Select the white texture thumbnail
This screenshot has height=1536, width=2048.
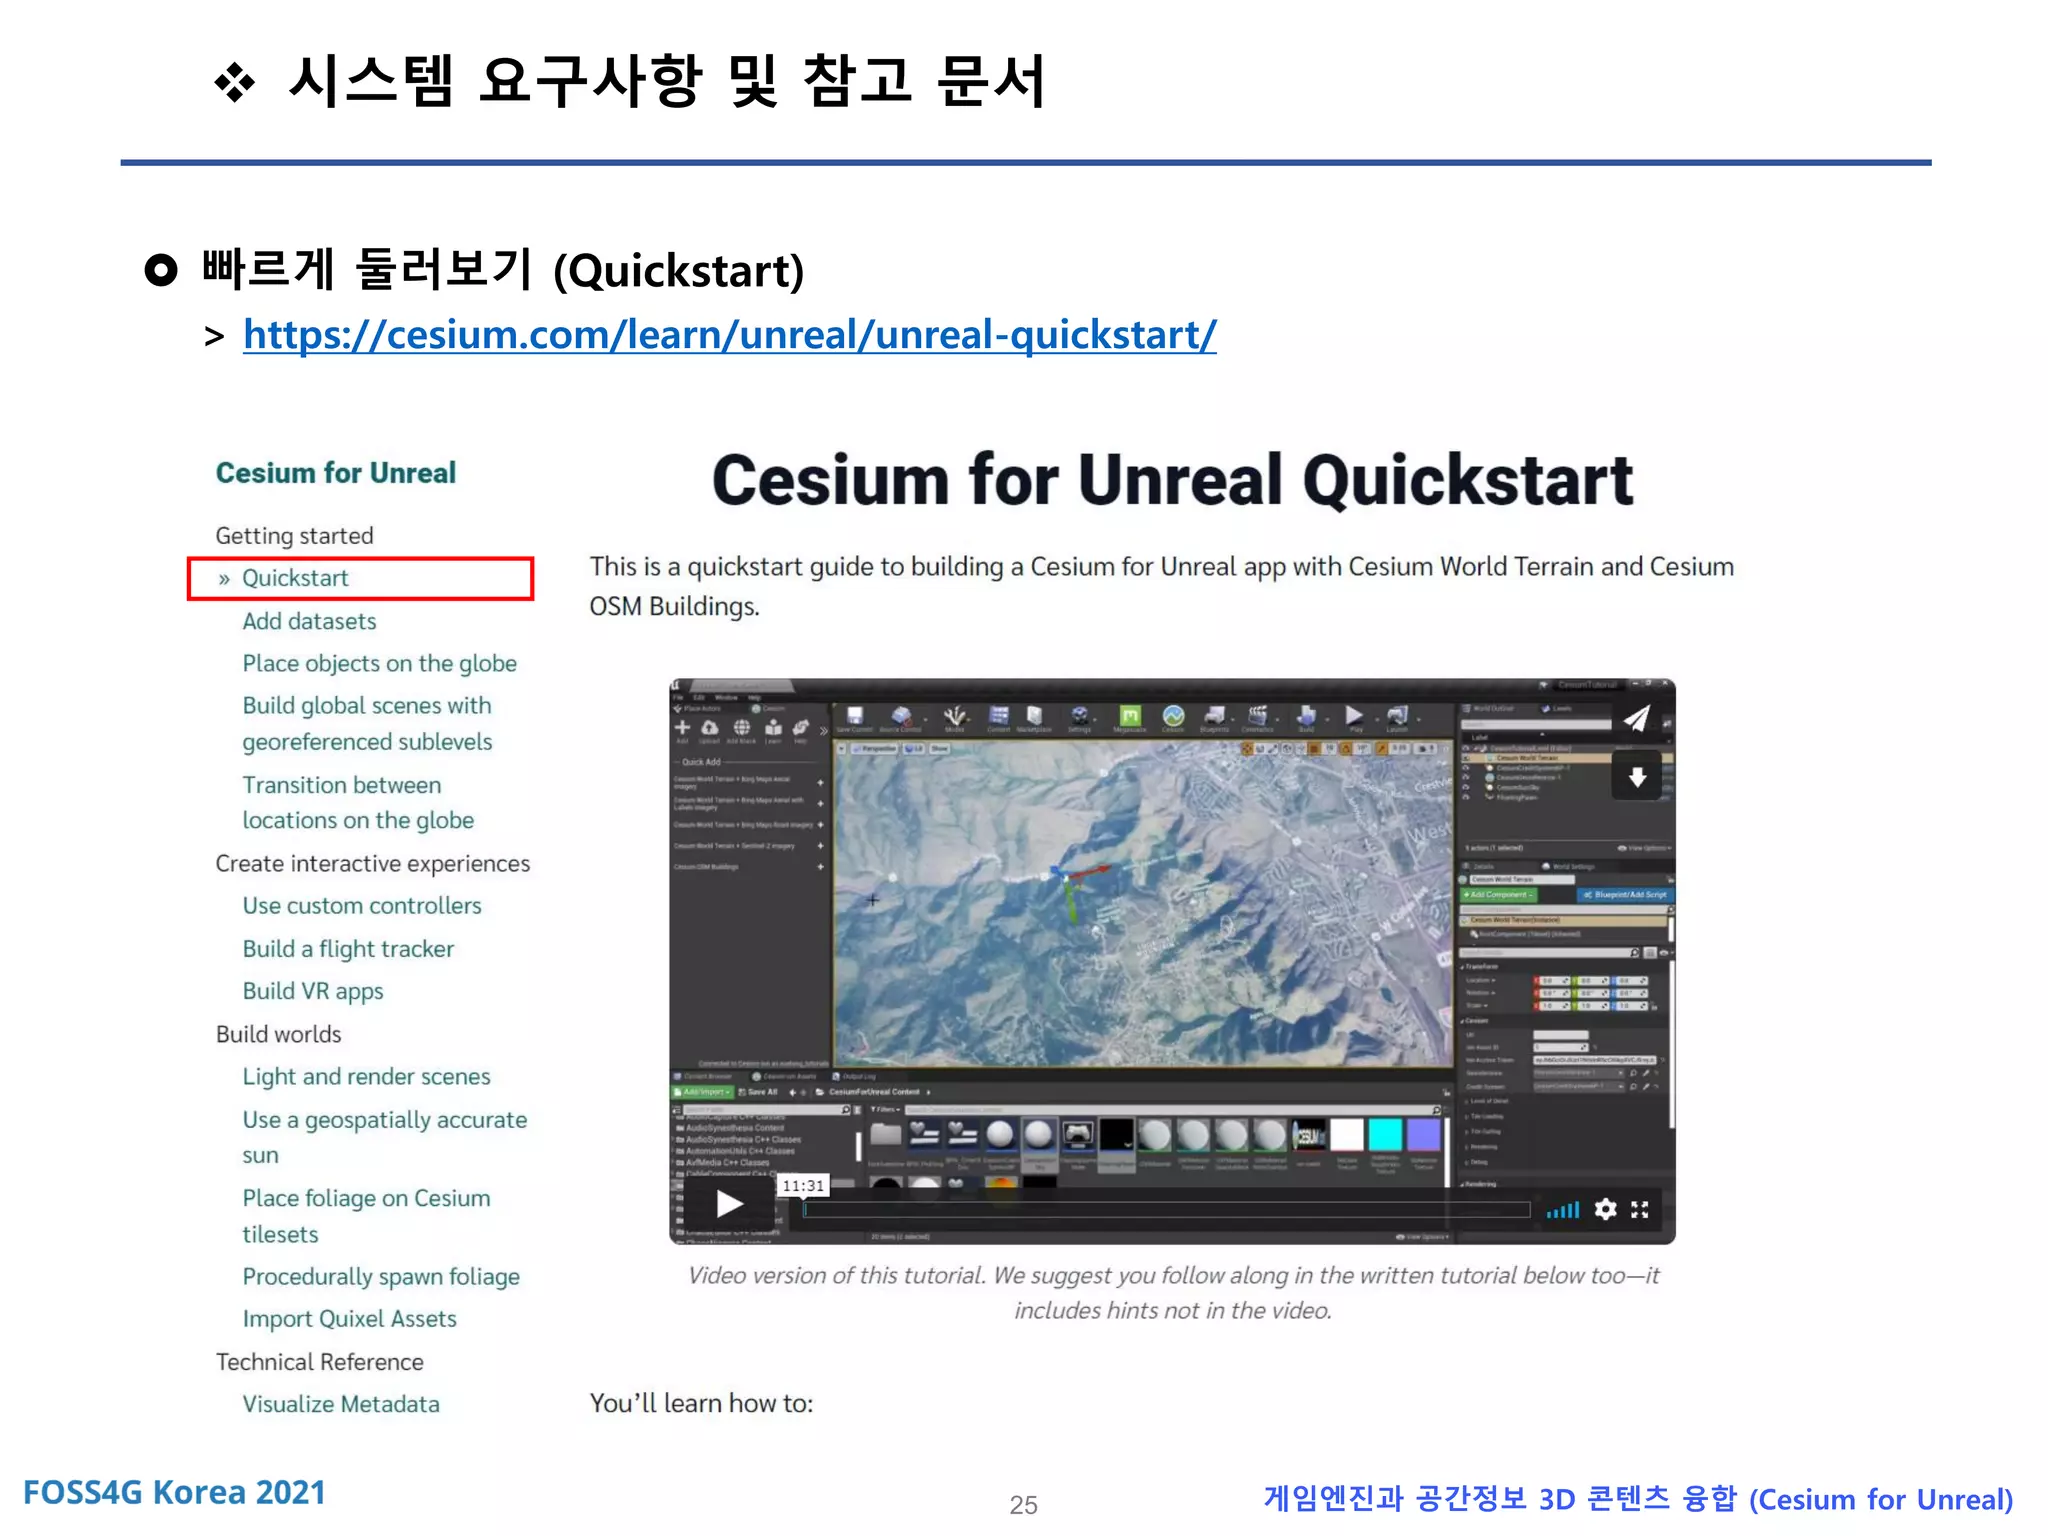1346,1135
